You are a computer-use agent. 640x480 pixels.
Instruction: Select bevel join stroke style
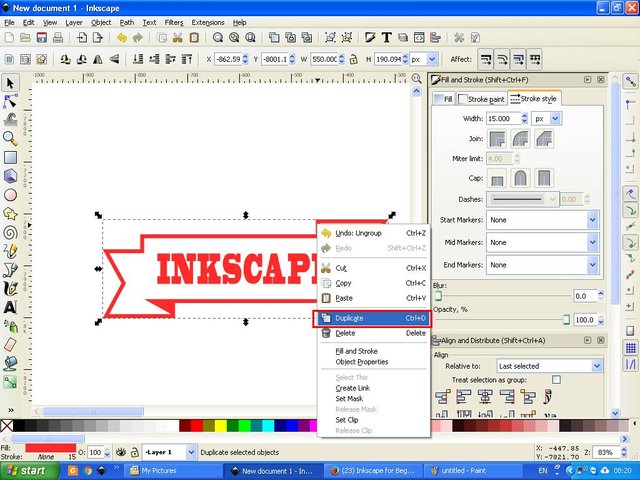[x=544, y=139]
